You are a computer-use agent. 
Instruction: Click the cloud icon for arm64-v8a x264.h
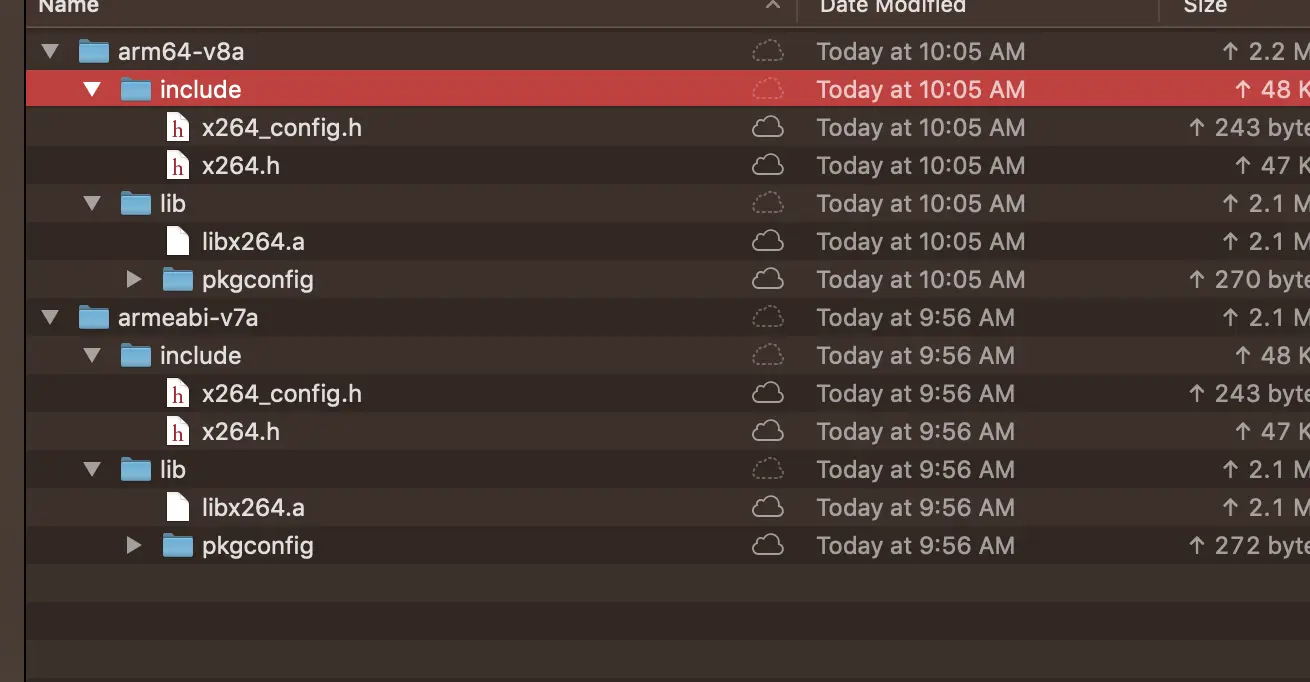pyautogui.click(x=767, y=165)
